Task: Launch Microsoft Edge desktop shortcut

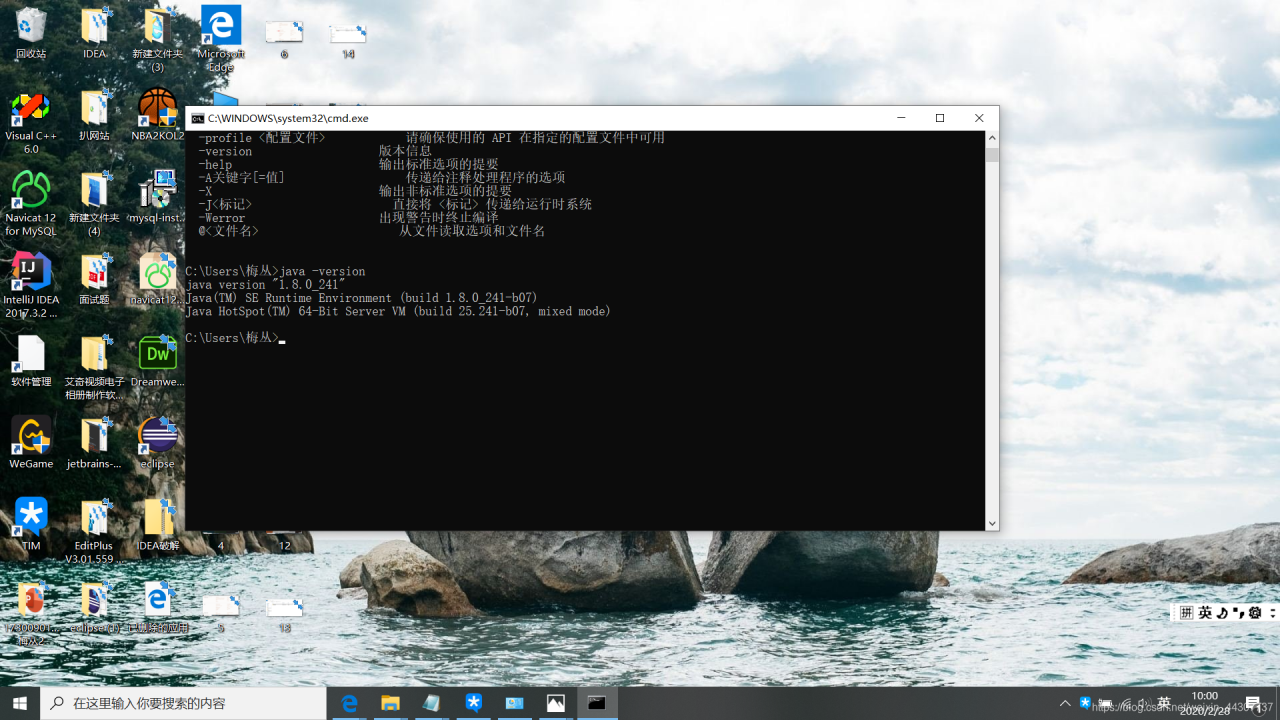Action: click(x=221, y=40)
